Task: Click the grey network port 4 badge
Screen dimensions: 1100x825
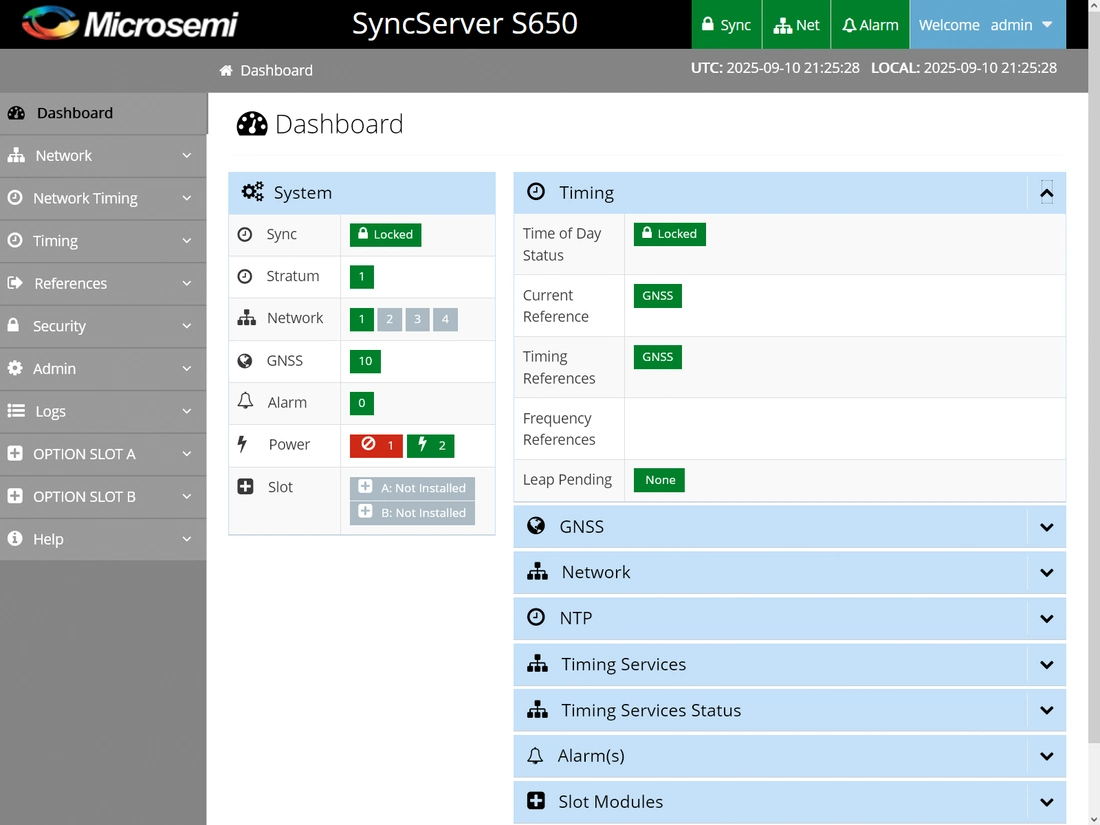Action: click(445, 319)
